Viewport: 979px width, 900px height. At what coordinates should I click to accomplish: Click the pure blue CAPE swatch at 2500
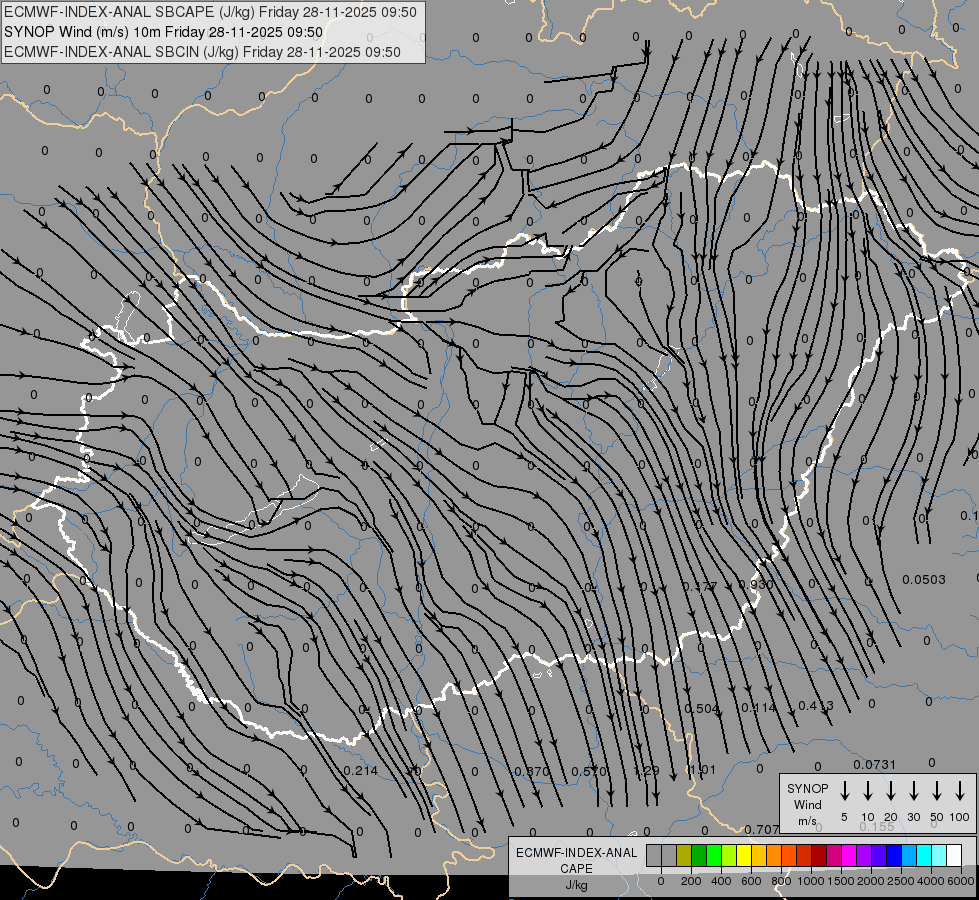(x=895, y=856)
